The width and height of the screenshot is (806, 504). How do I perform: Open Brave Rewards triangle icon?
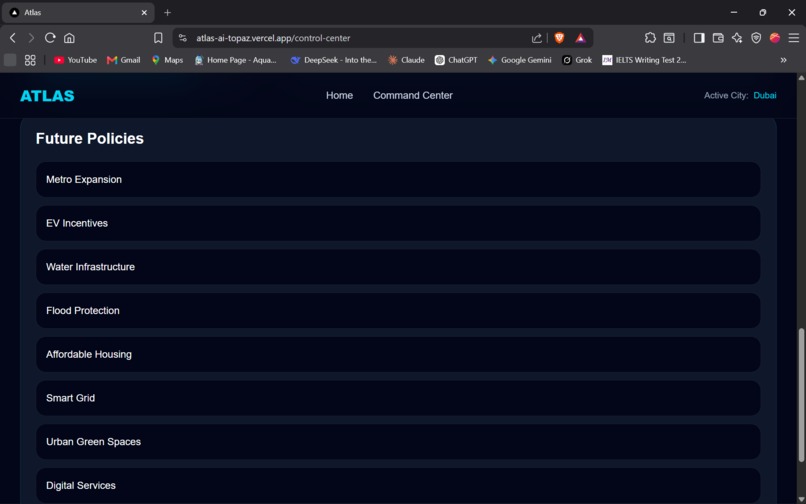tap(580, 38)
